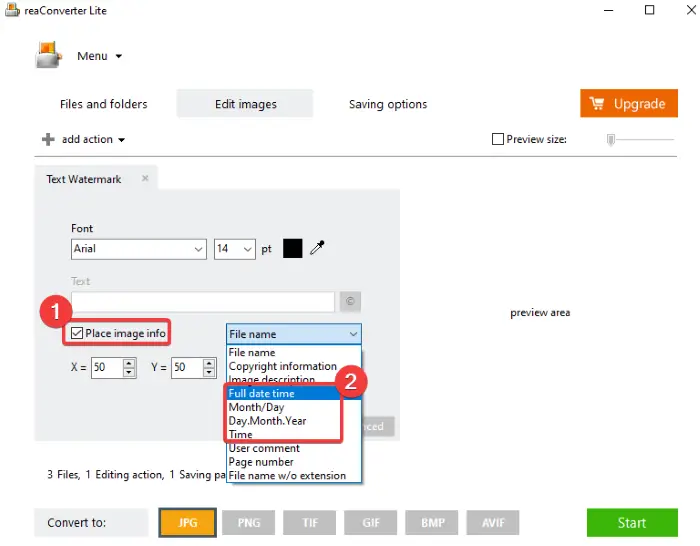Increase the X value with up arrow
Image resolution: width=700 pixels, height=546 pixels.
pyautogui.click(x=129, y=363)
